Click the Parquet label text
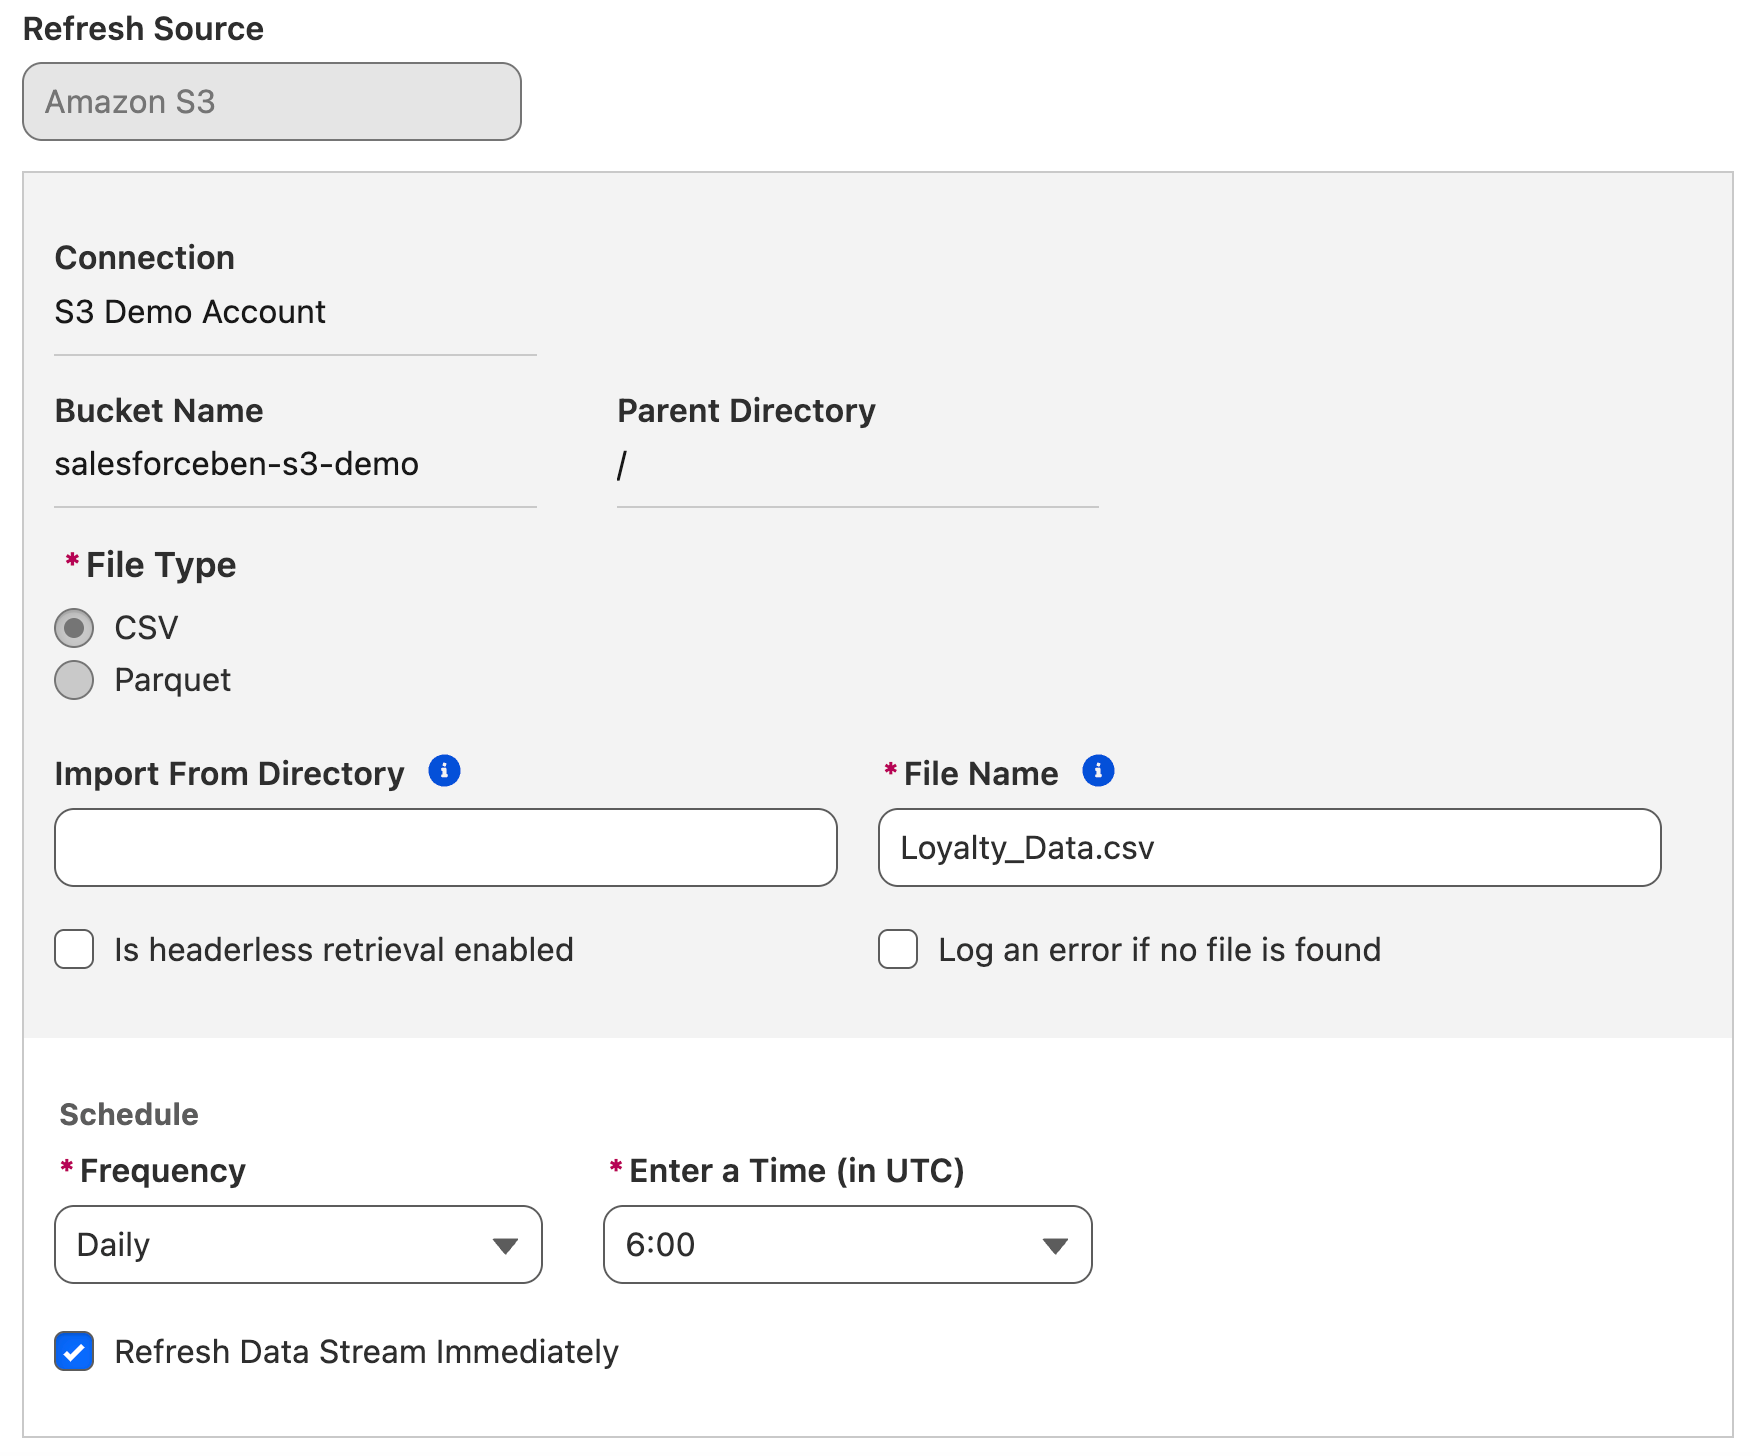 pos(172,680)
